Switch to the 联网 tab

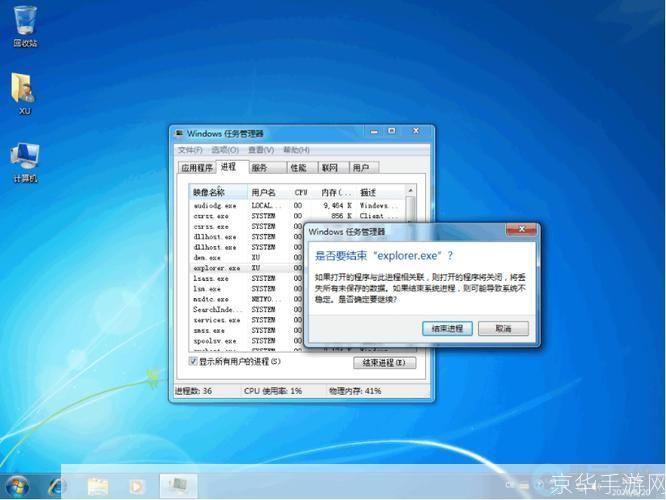coord(333,168)
